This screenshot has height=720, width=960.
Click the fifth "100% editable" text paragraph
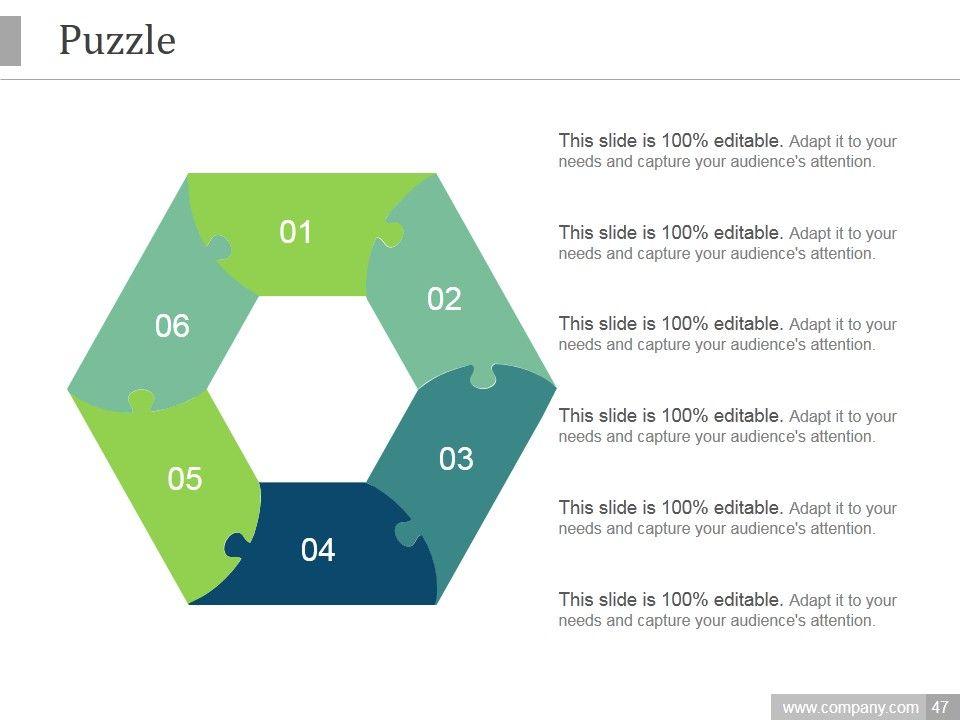727,518
